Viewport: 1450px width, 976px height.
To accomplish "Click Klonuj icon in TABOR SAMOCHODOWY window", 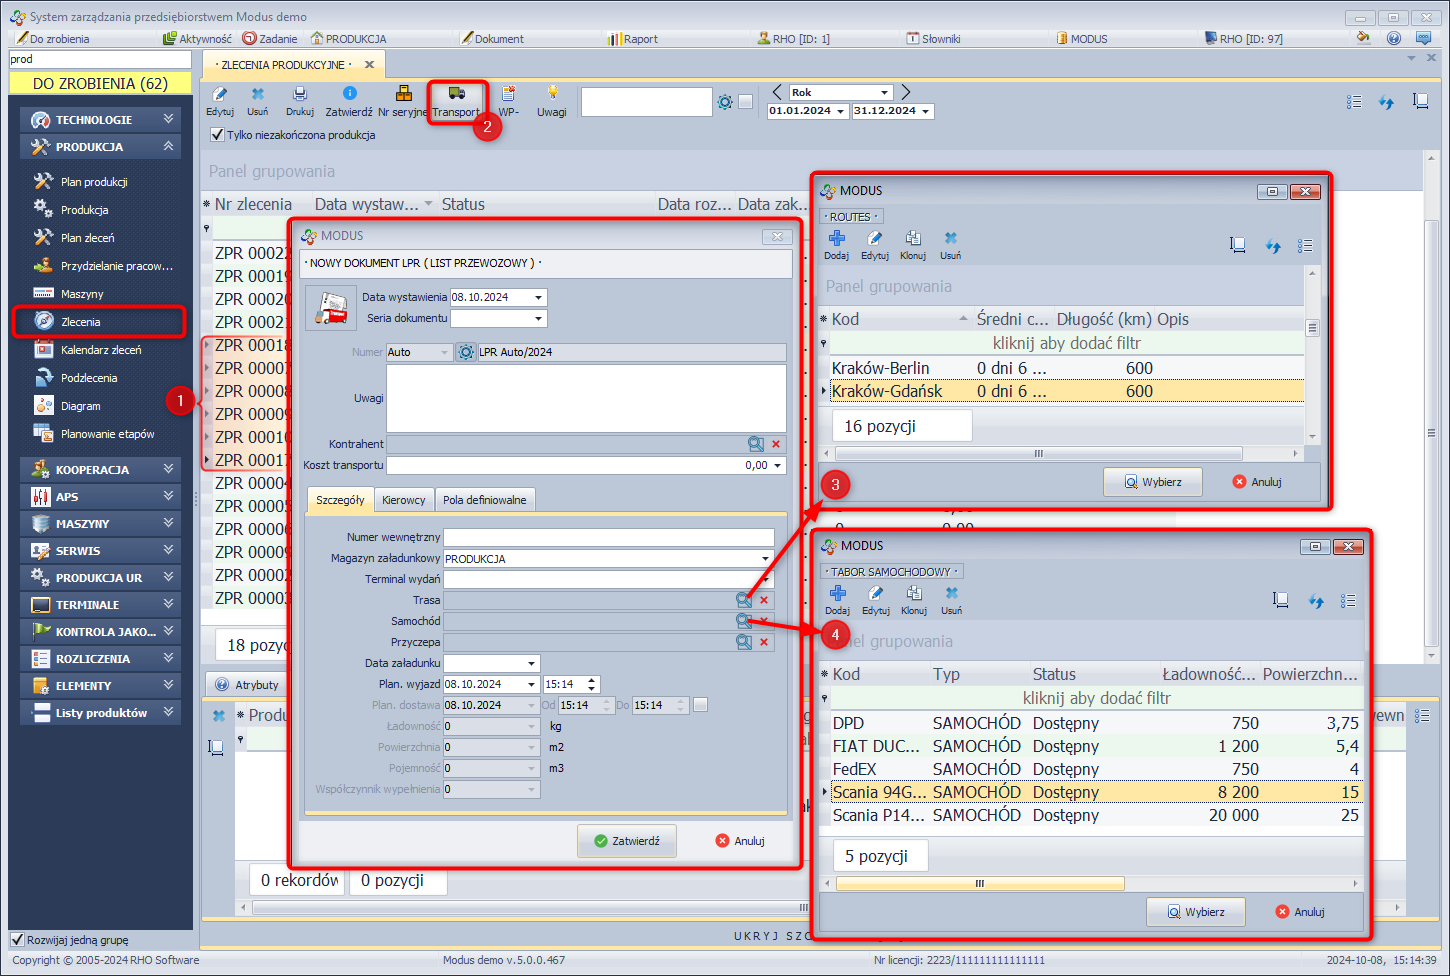I will [913, 594].
